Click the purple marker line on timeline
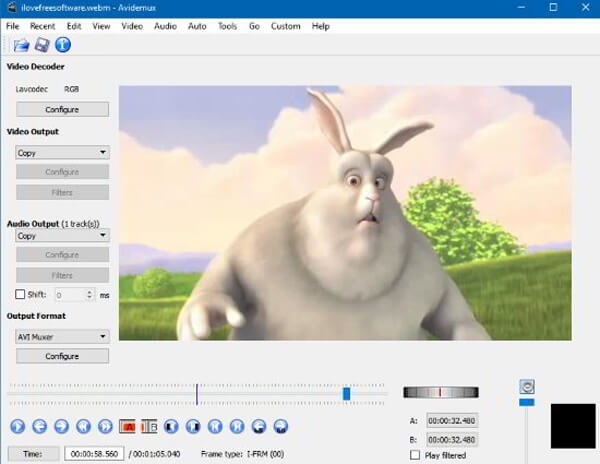 point(197,394)
